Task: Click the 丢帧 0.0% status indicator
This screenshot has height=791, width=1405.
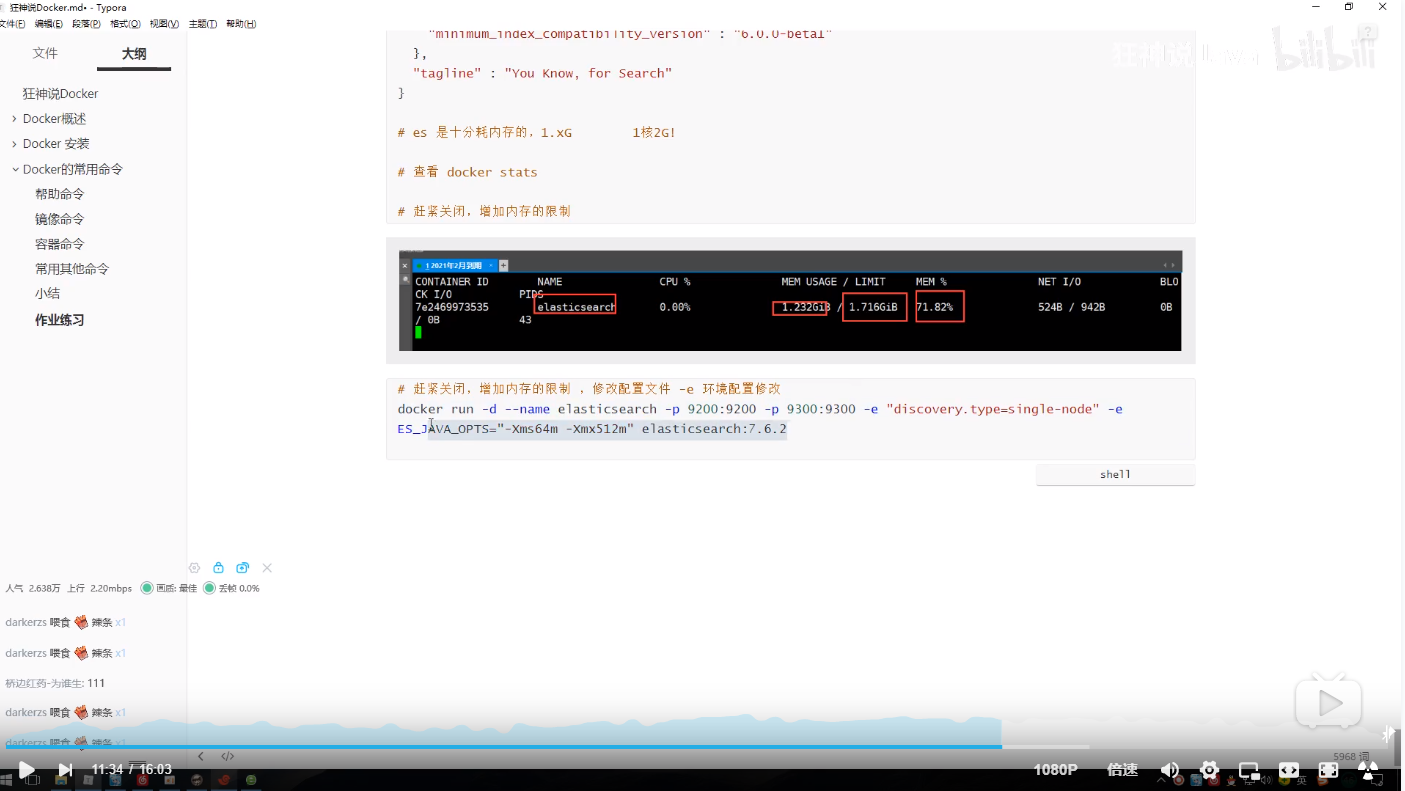Action: (x=231, y=588)
